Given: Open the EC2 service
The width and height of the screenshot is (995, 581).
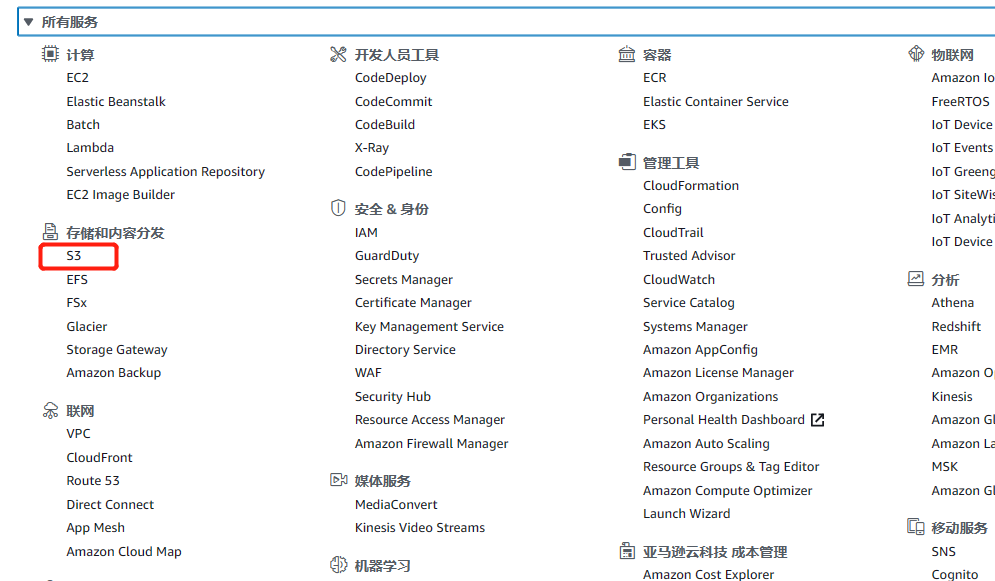Looking at the screenshot, I should click(78, 78).
